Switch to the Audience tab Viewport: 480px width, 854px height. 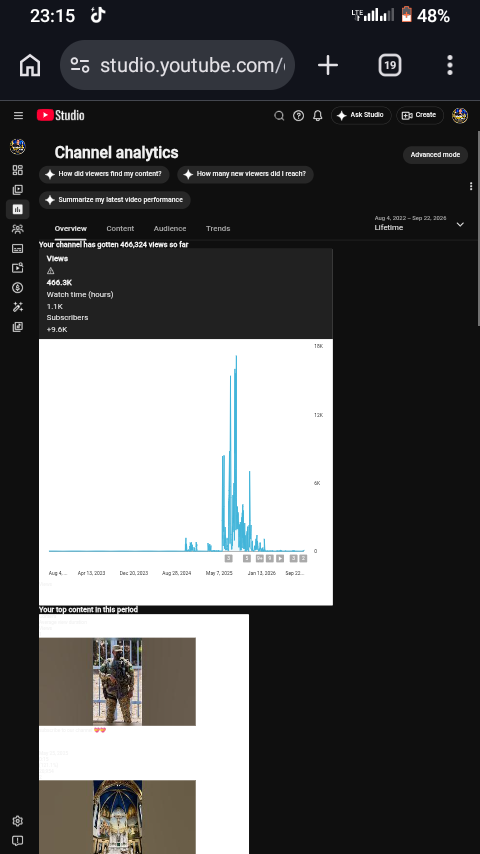[170, 228]
